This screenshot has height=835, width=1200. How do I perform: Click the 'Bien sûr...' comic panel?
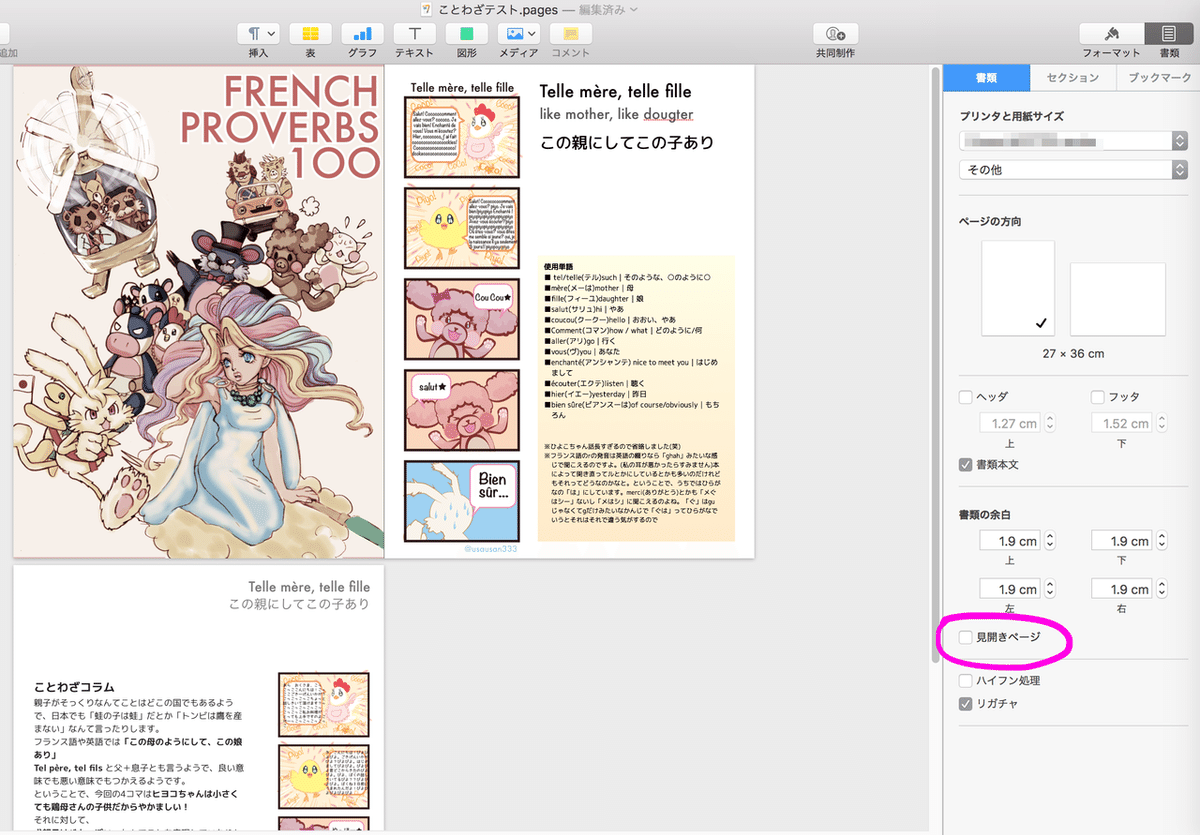click(462, 501)
